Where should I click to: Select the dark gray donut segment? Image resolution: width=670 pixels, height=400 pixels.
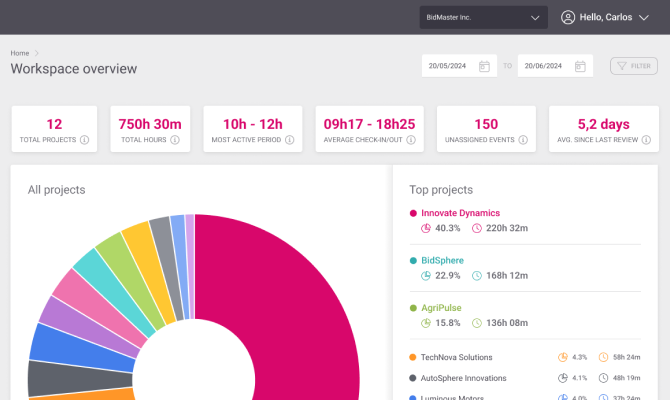79,378
